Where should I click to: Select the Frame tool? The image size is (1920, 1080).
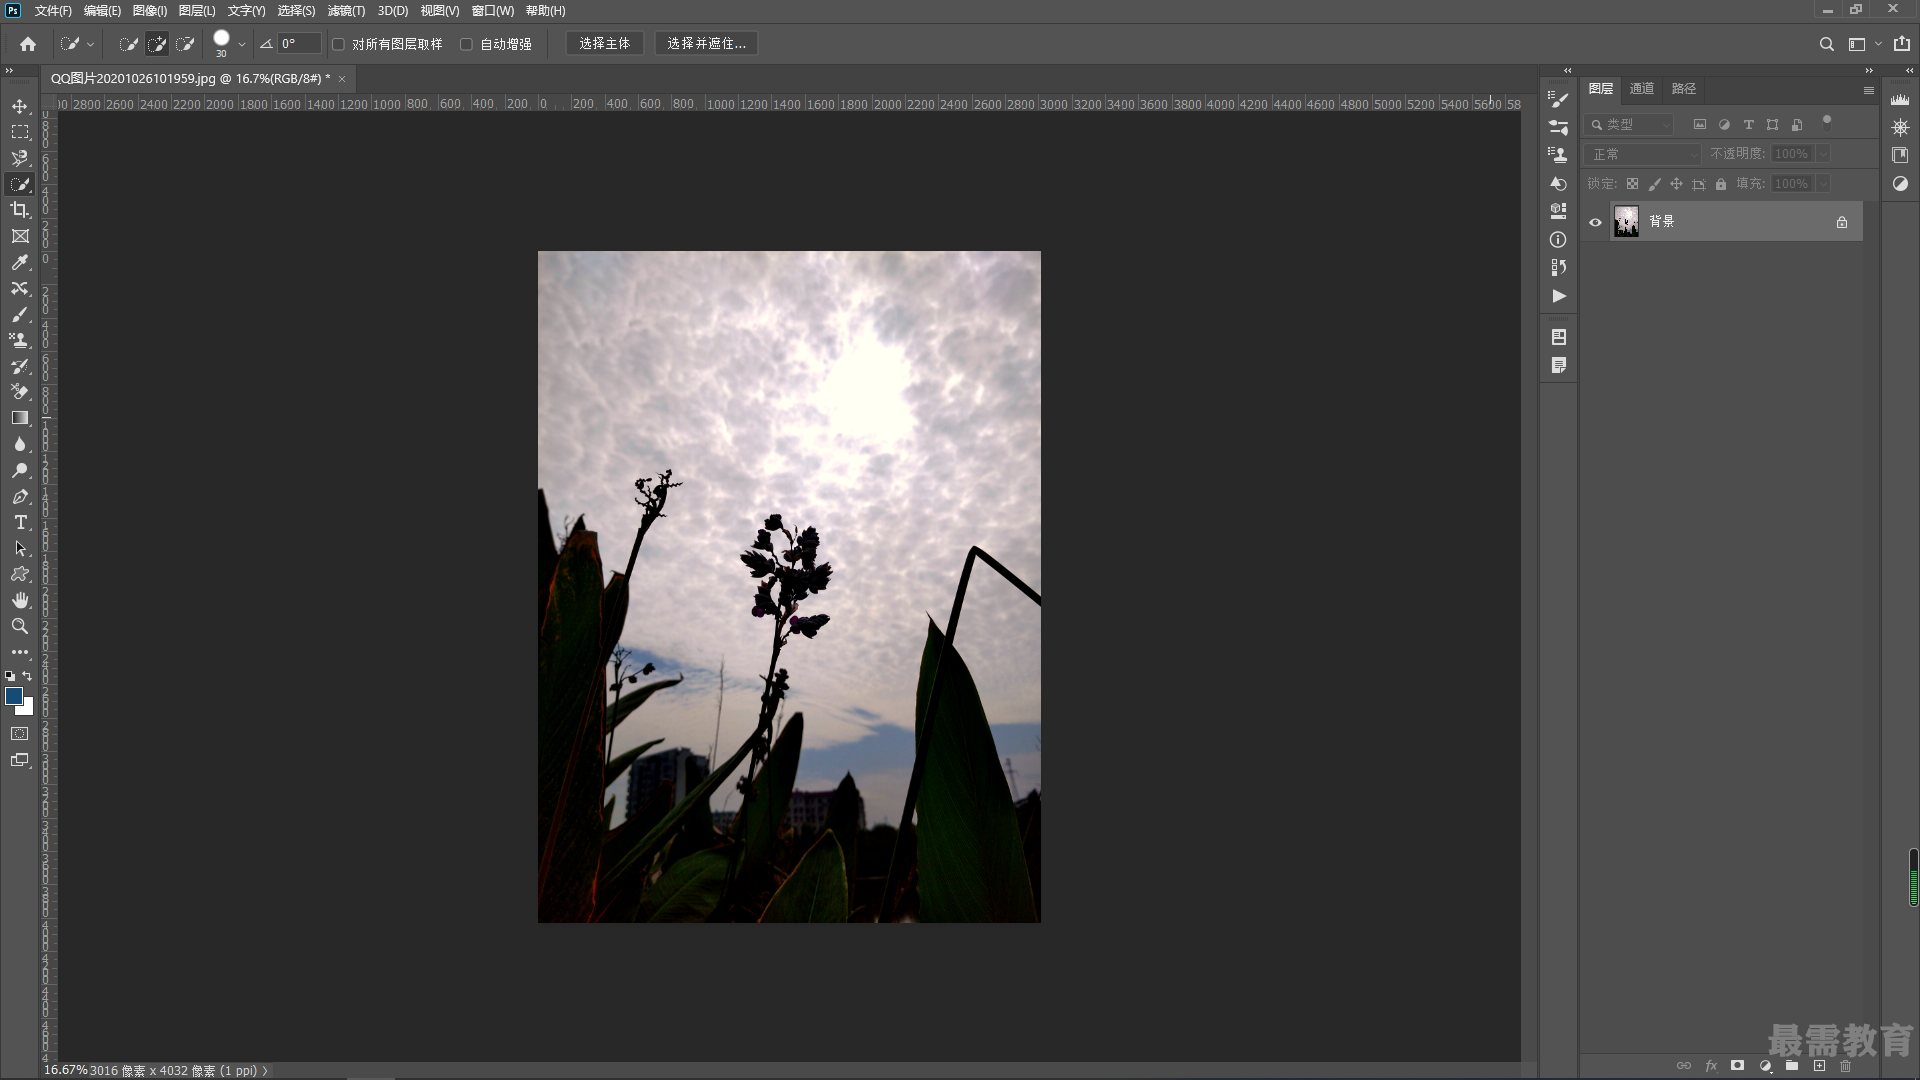point(20,236)
